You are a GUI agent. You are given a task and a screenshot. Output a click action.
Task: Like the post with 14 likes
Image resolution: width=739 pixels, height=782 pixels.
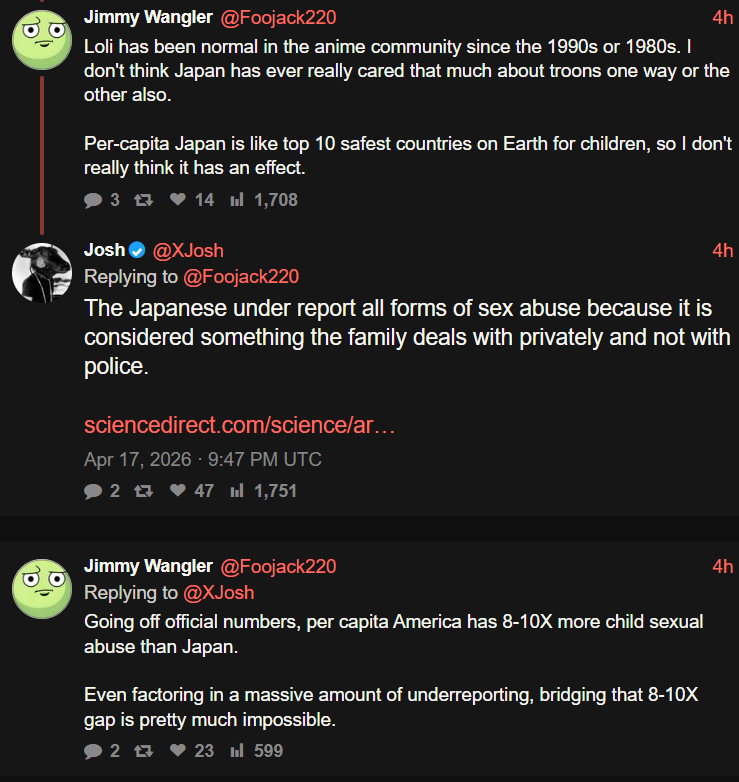click(x=178, y=200)
